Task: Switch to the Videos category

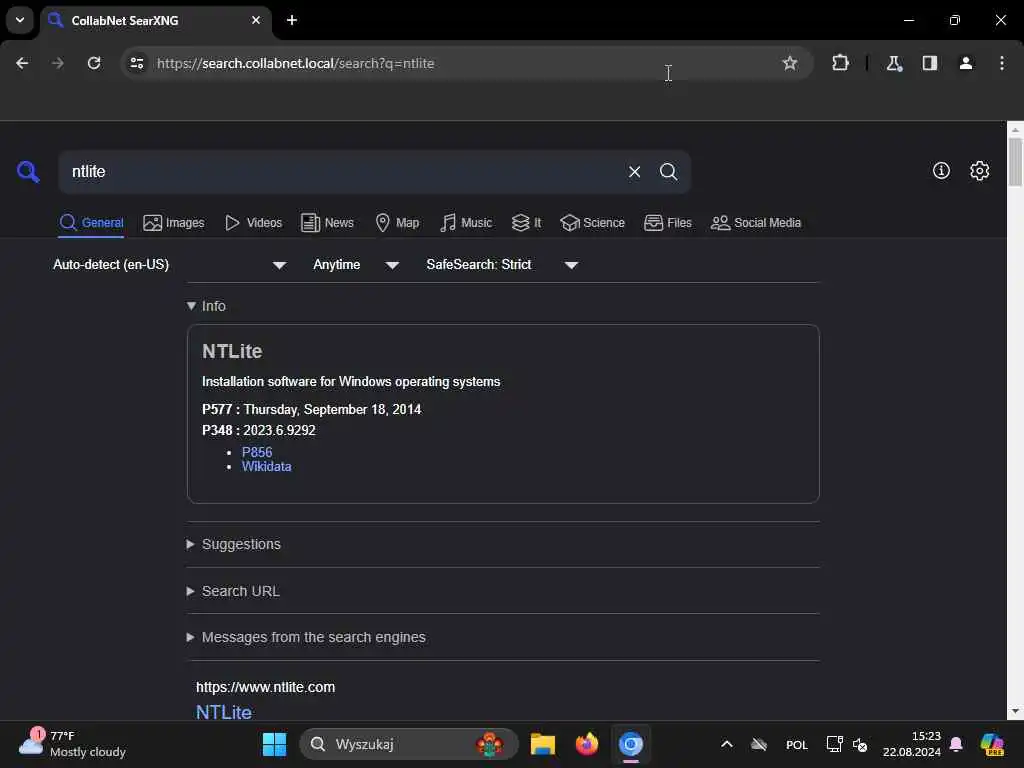Action: tap(253, 223)
